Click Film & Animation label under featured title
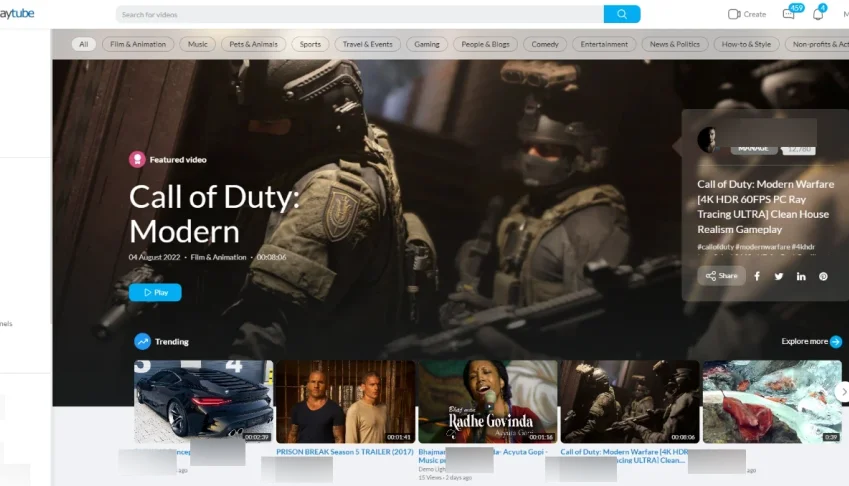The image size is (849, 486). pyautogui.click(x=218, y=257)
